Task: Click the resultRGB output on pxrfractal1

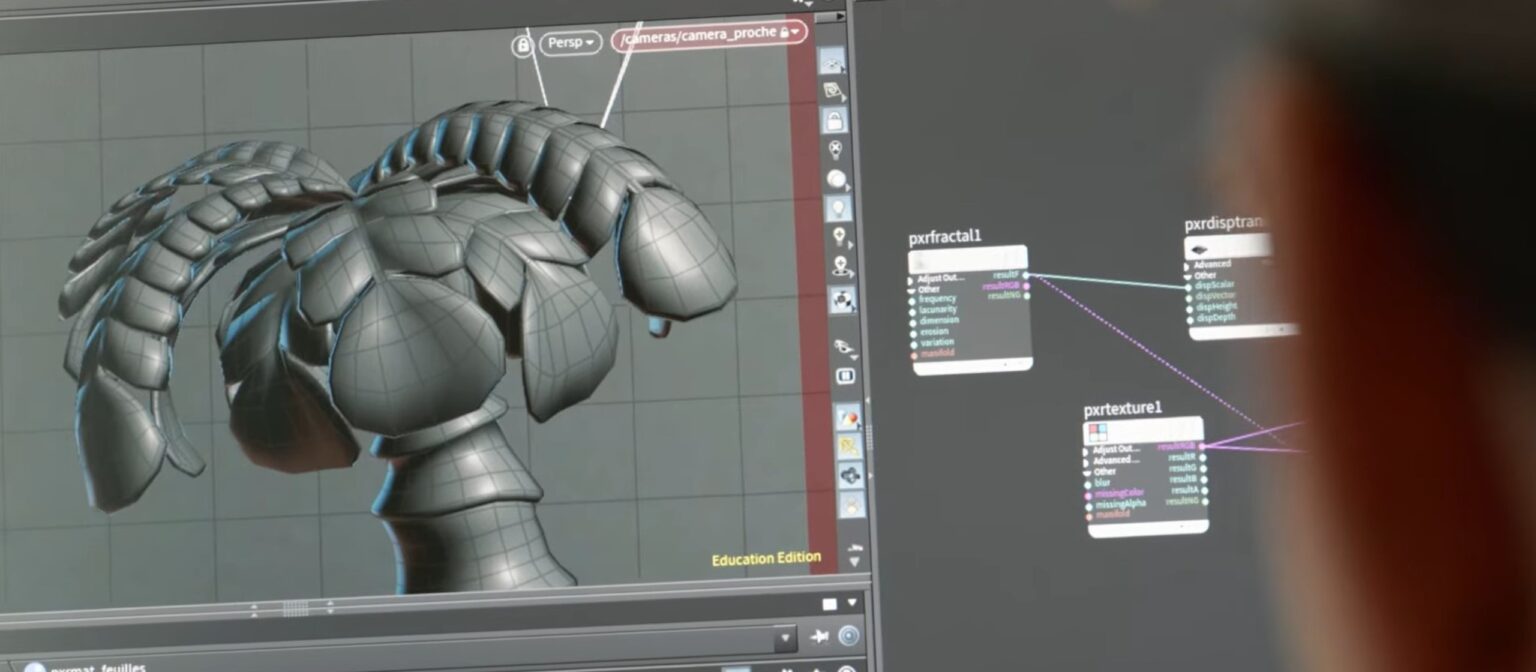Action: [1027, 285]
